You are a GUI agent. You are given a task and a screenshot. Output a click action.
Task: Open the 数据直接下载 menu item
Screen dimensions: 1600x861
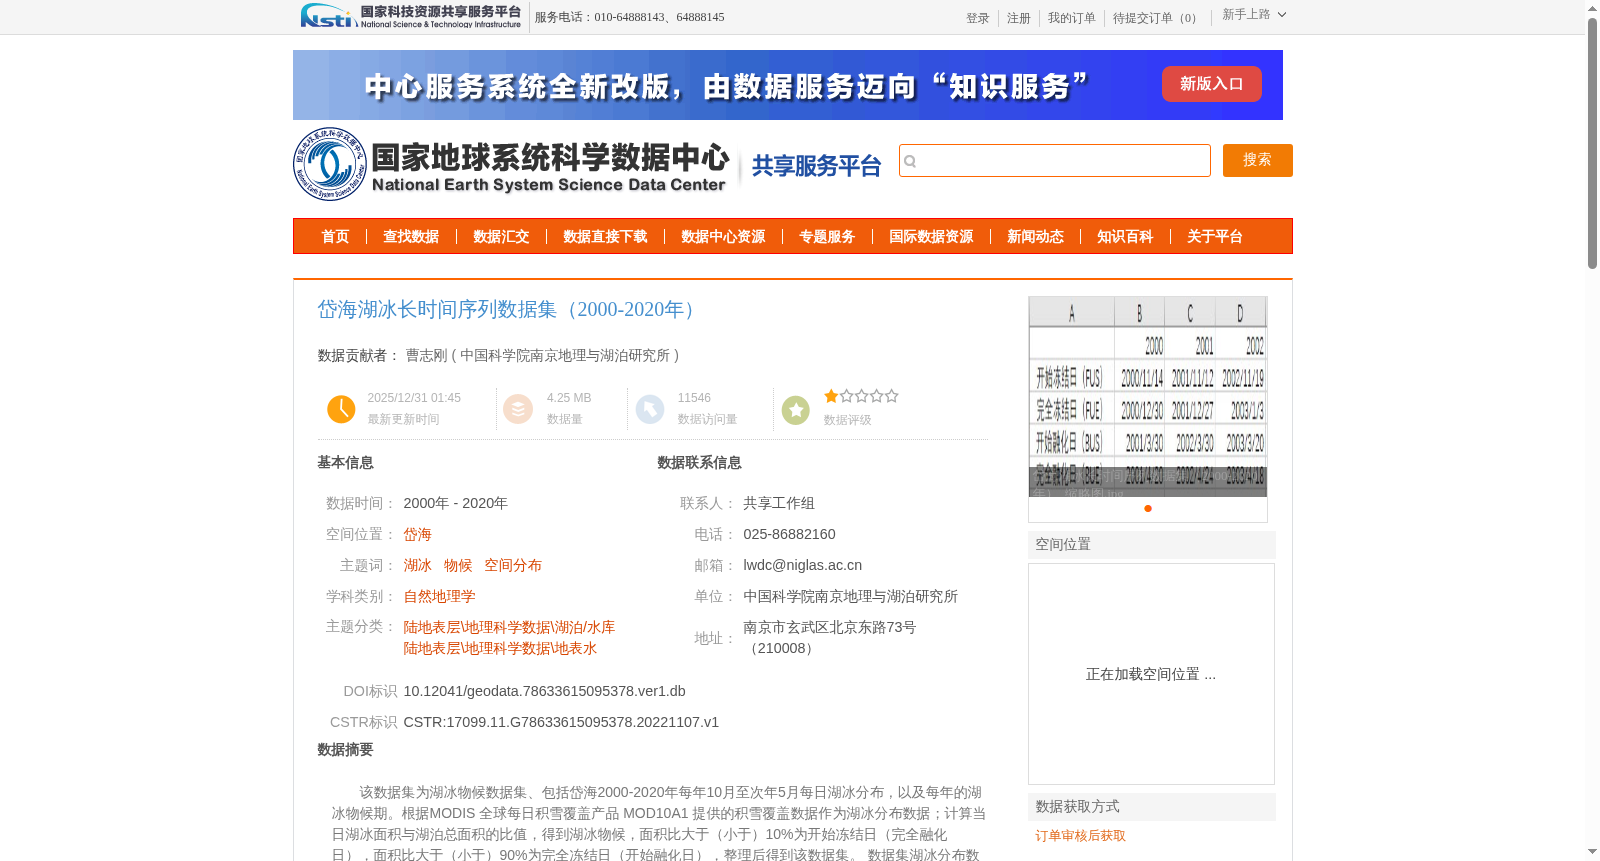(x=605, y=237)
